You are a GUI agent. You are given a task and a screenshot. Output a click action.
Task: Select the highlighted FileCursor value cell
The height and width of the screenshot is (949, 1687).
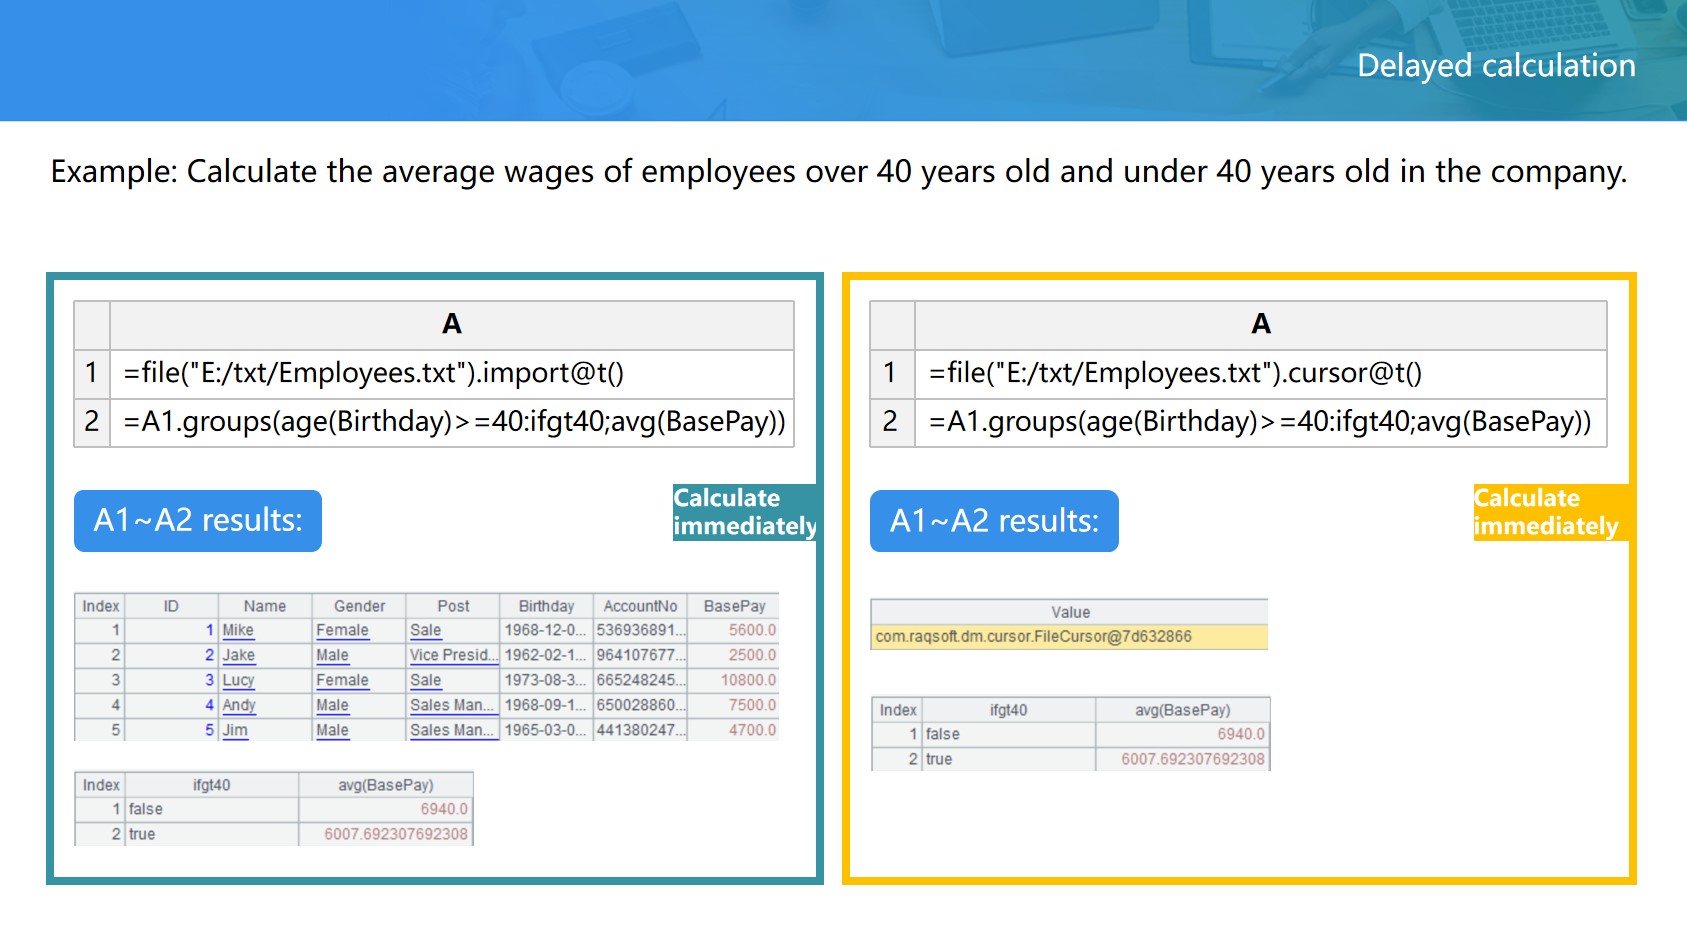[1069, 637]
